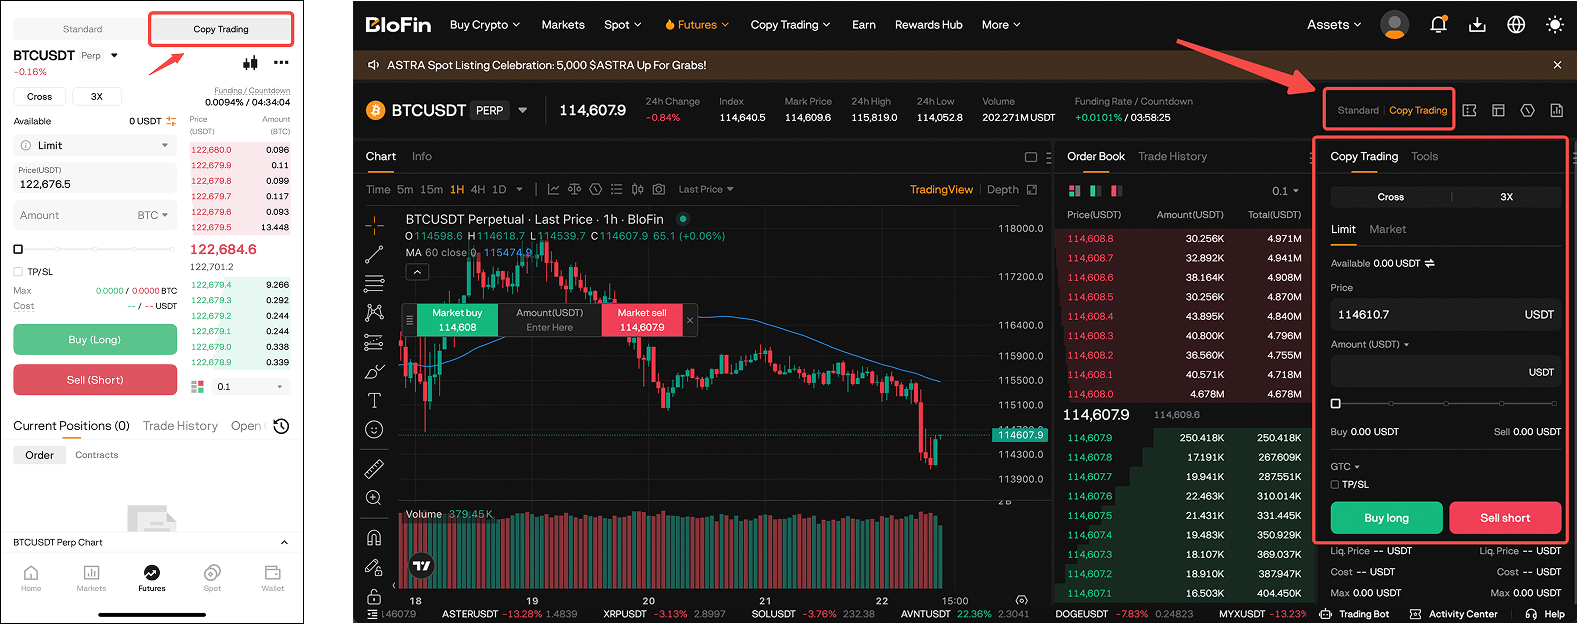Expand the Futures navigation dropdown
This screenshot has width=1577, height=624.
(696, 25)
